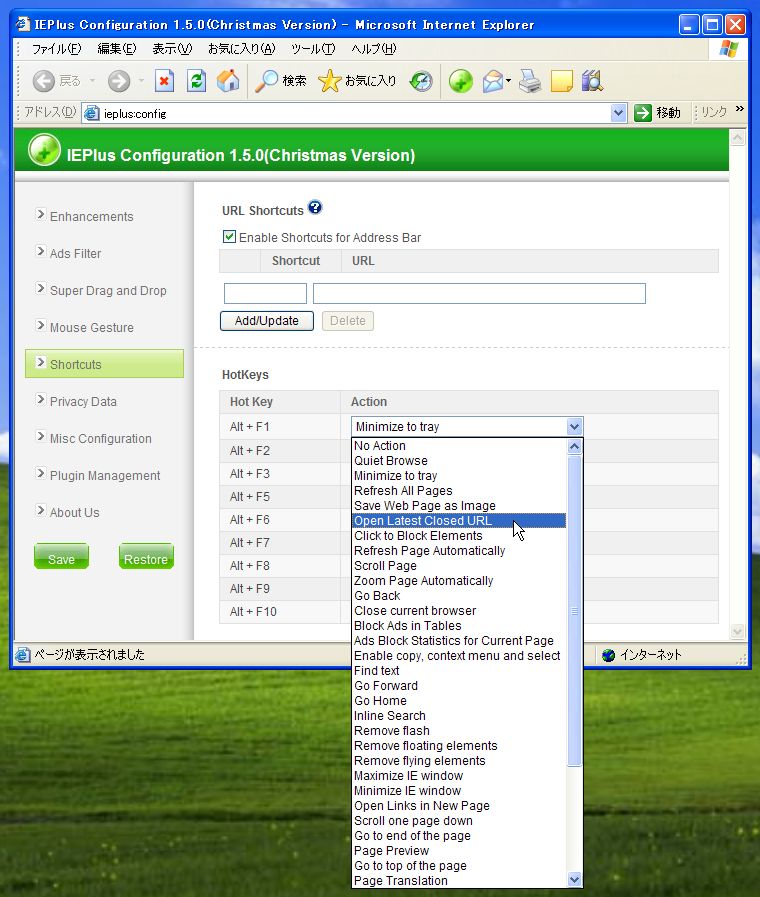Expand the links toolbar chevron

(x=739, y=109)
